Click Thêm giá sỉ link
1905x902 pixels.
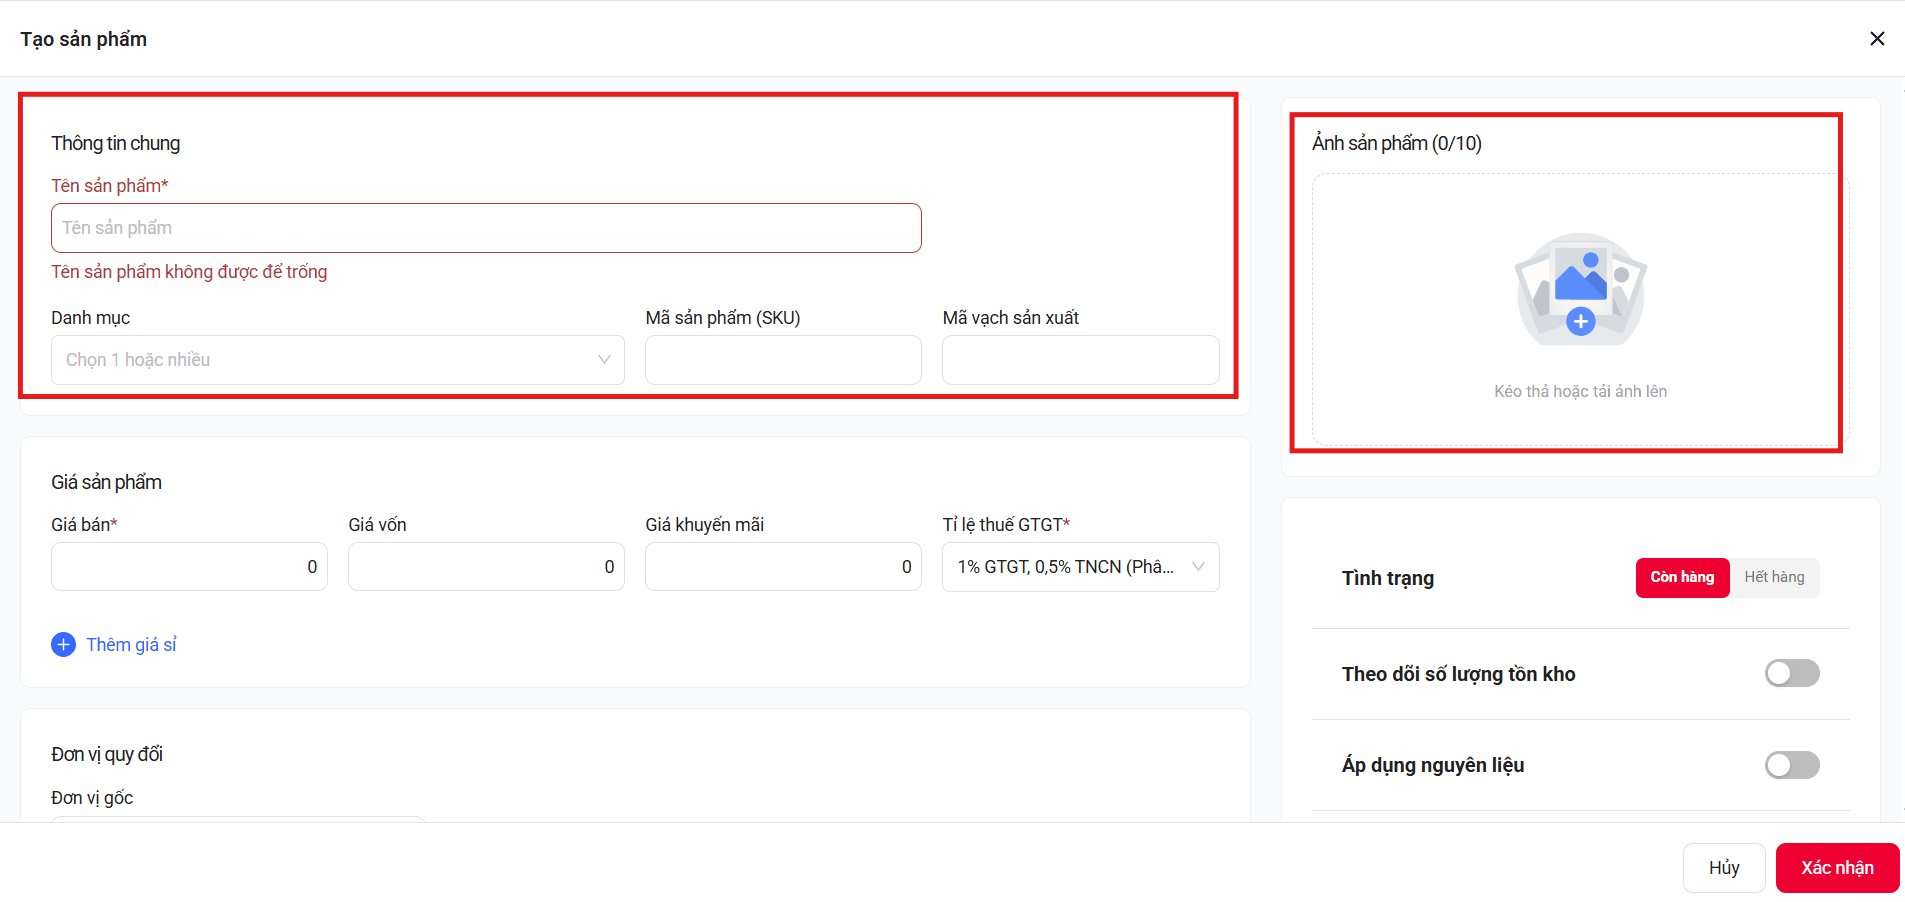pyautogui.click(x=131, y=645)
